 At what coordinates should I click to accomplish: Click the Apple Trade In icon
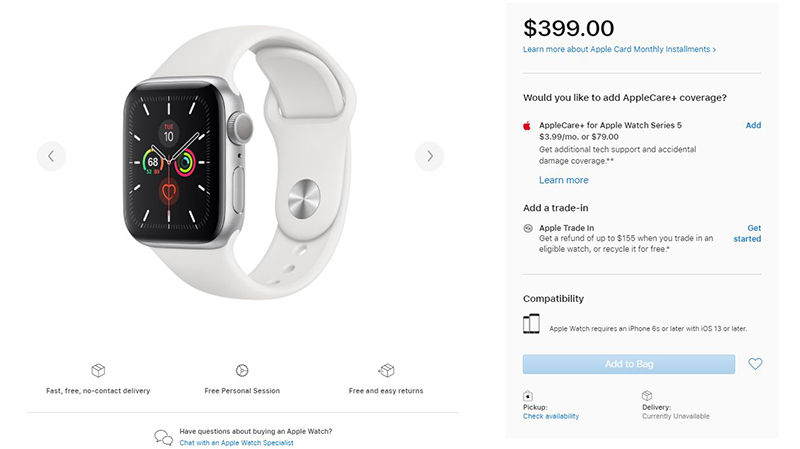(x=528, y=228)
